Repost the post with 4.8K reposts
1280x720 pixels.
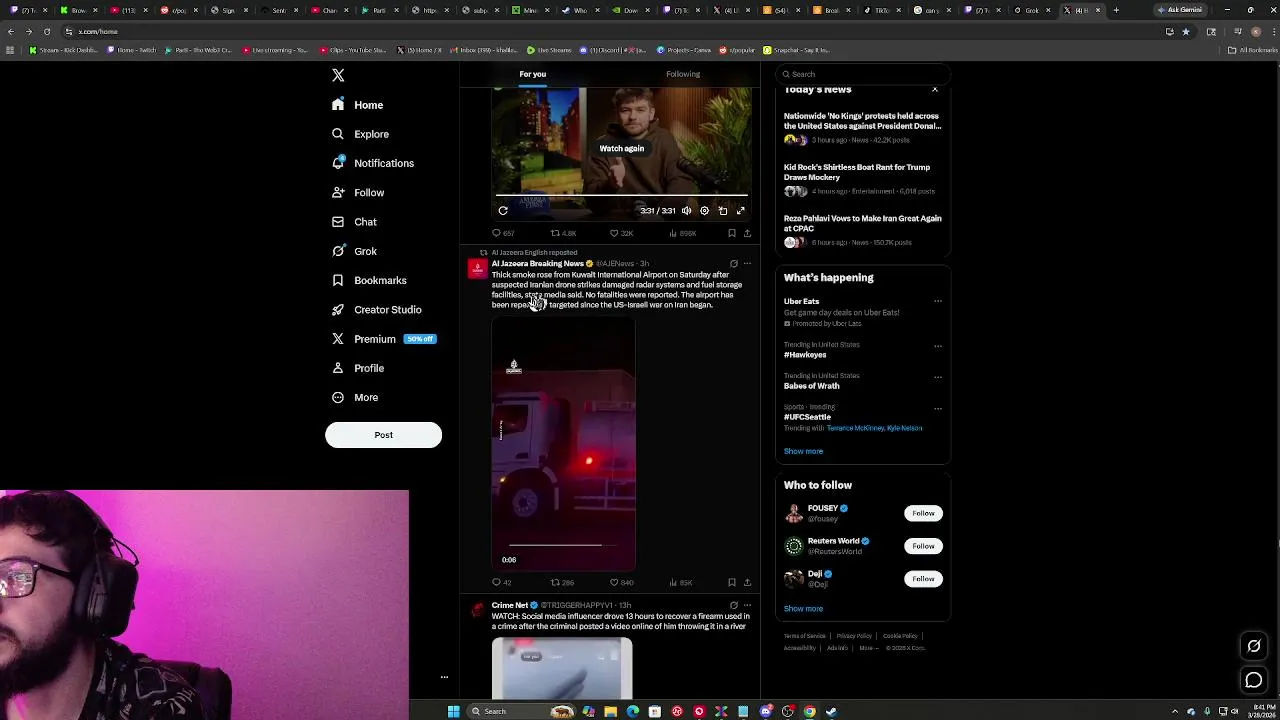coord(563,233)
